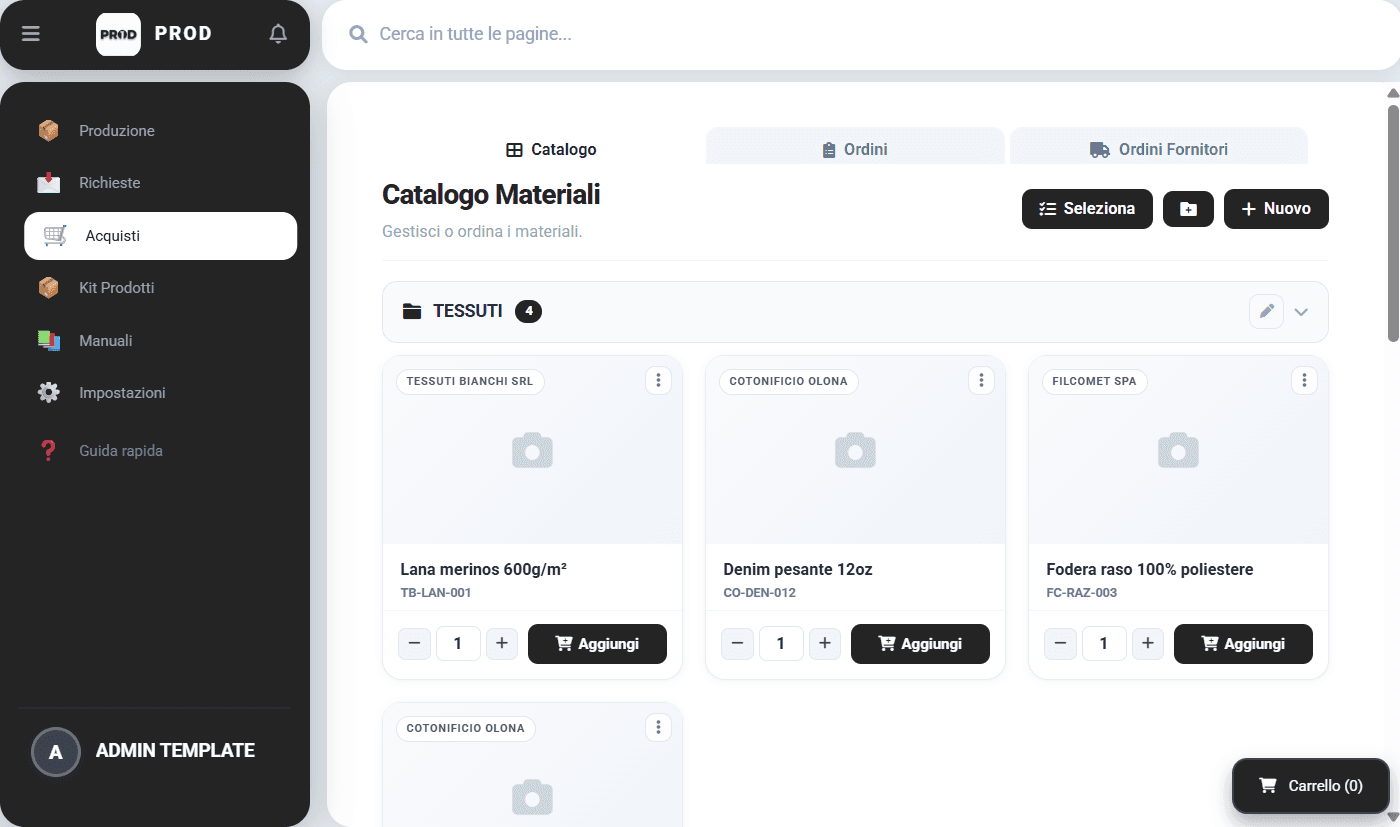Increase the quantity for Denim pesante 12oz
Screen dimensions: 1400x827
[825, 644]
